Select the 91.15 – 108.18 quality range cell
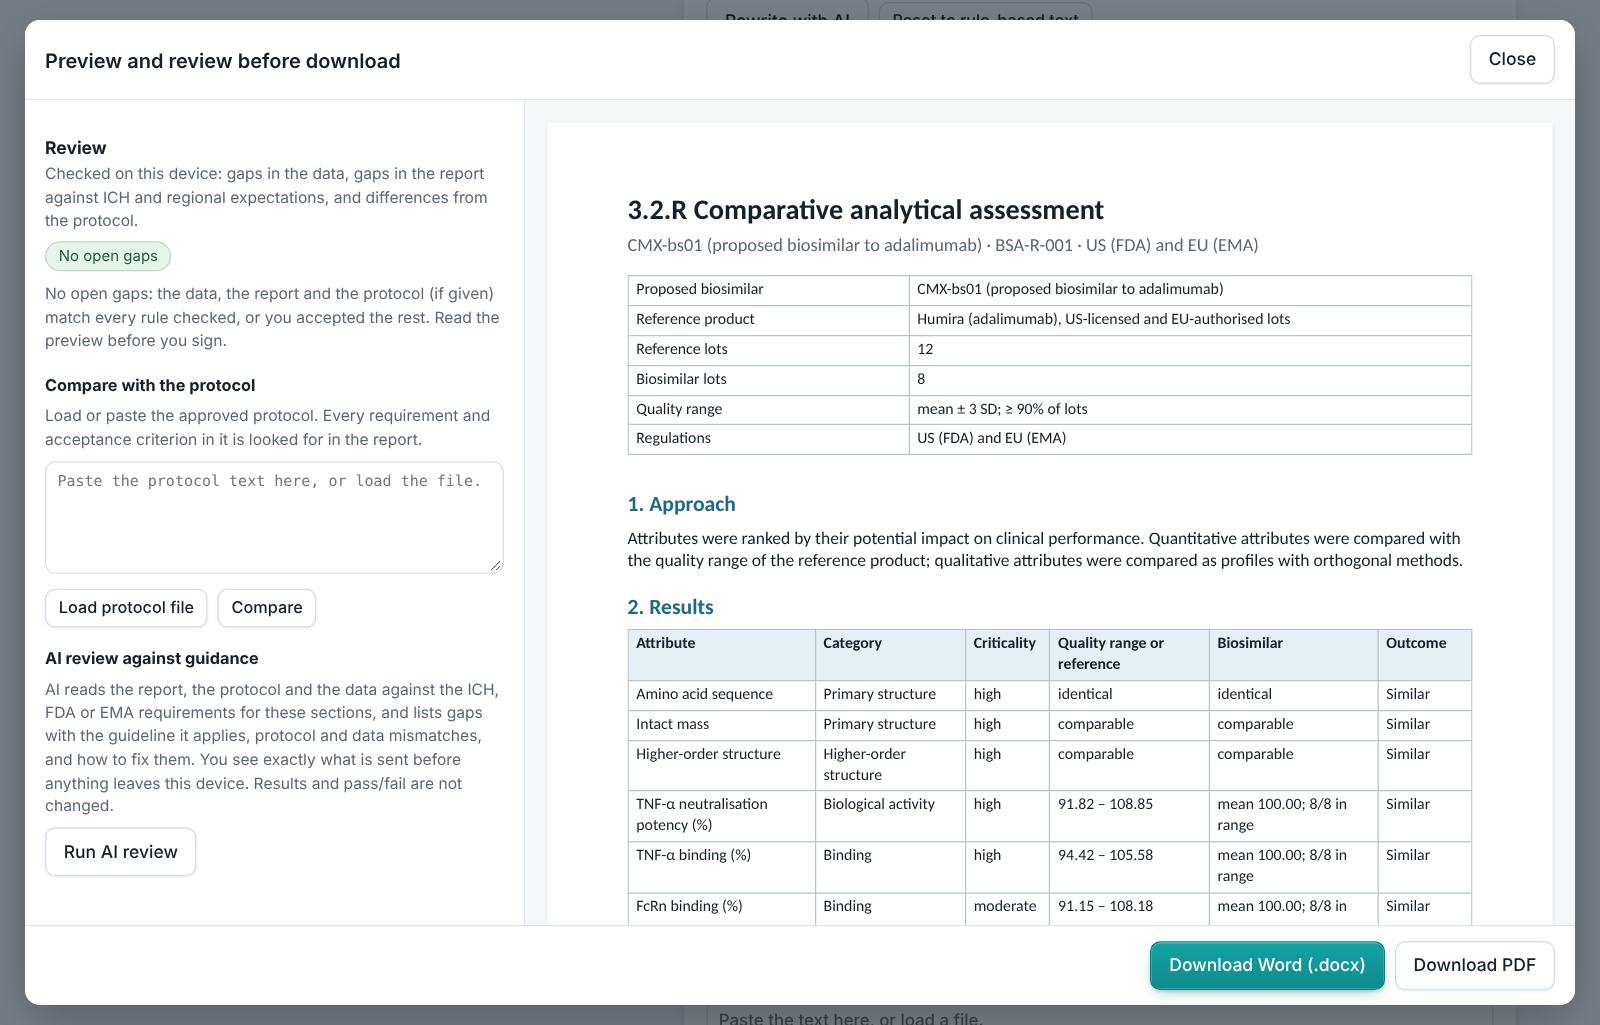The height and width of the screenshot is (1025, 1600). click(x=1129, y=907)
